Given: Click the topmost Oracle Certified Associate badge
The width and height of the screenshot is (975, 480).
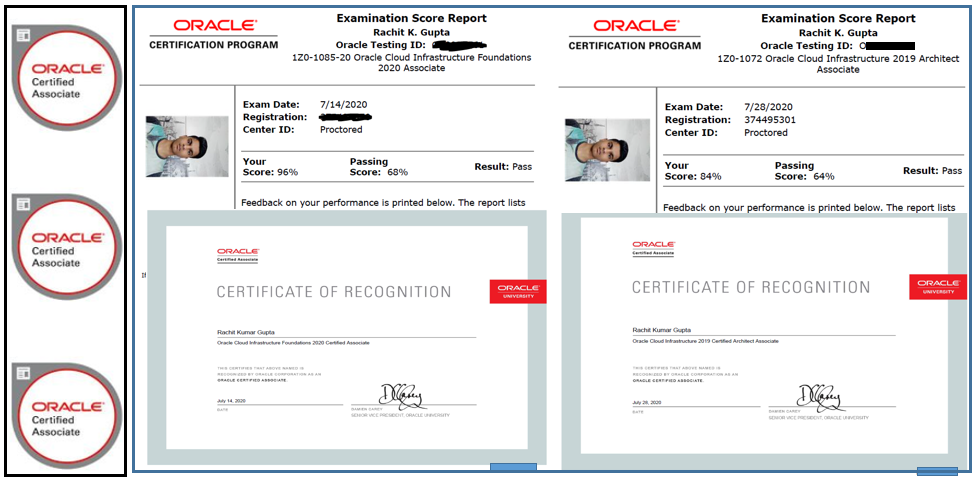Looking at the screenshot, I should (x=67, y=77).
